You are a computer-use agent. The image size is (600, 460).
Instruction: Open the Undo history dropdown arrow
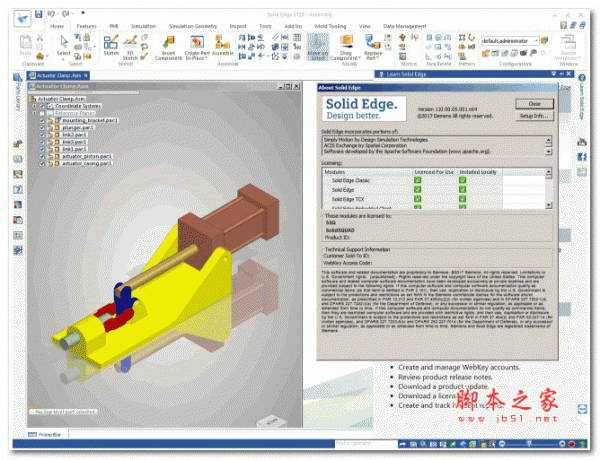coord(56,14)
